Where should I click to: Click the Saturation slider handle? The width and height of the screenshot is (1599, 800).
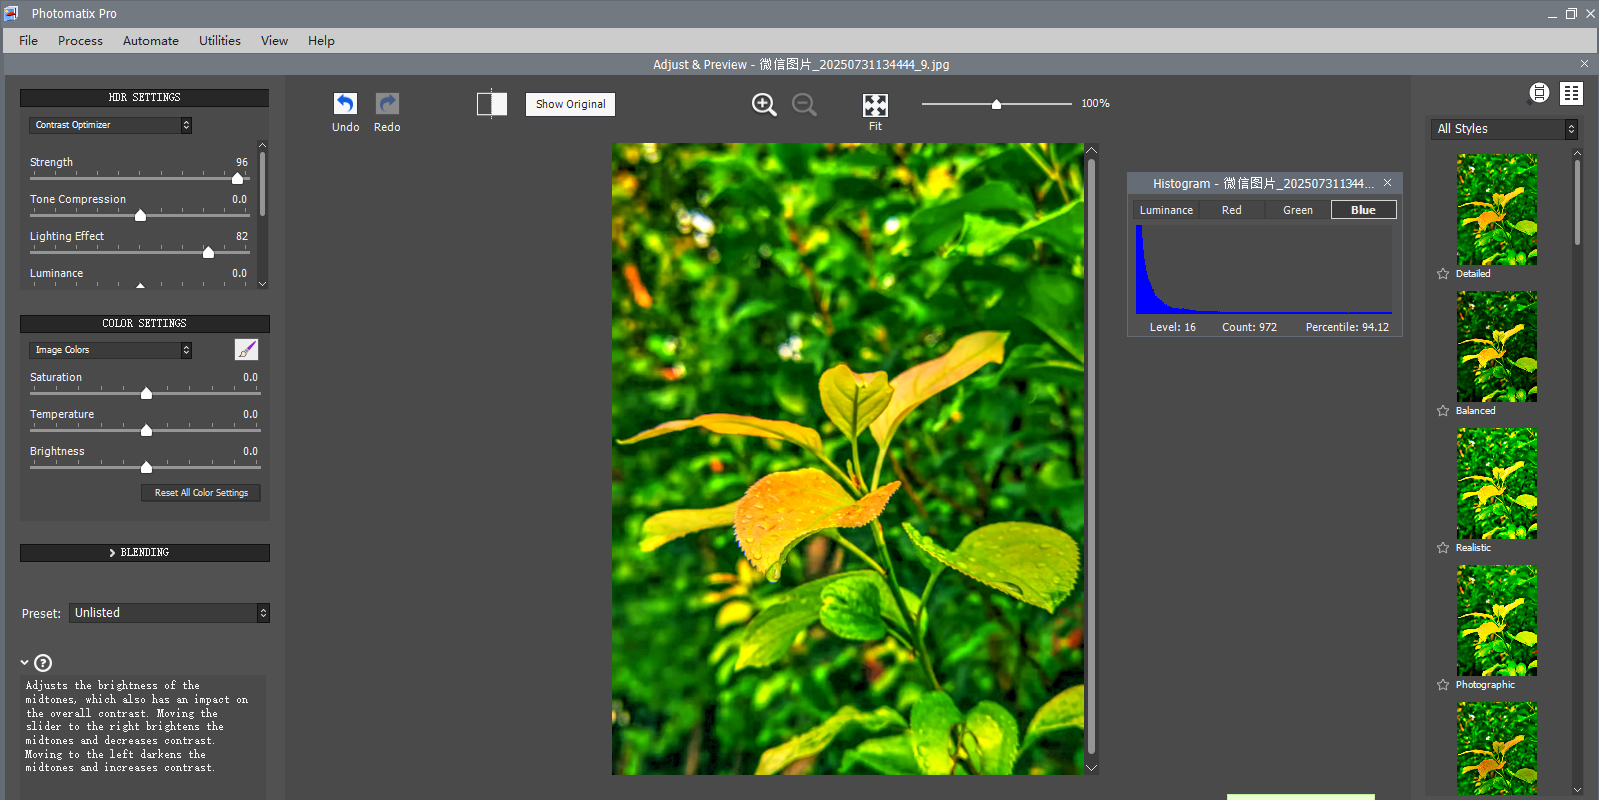[146, 393]
